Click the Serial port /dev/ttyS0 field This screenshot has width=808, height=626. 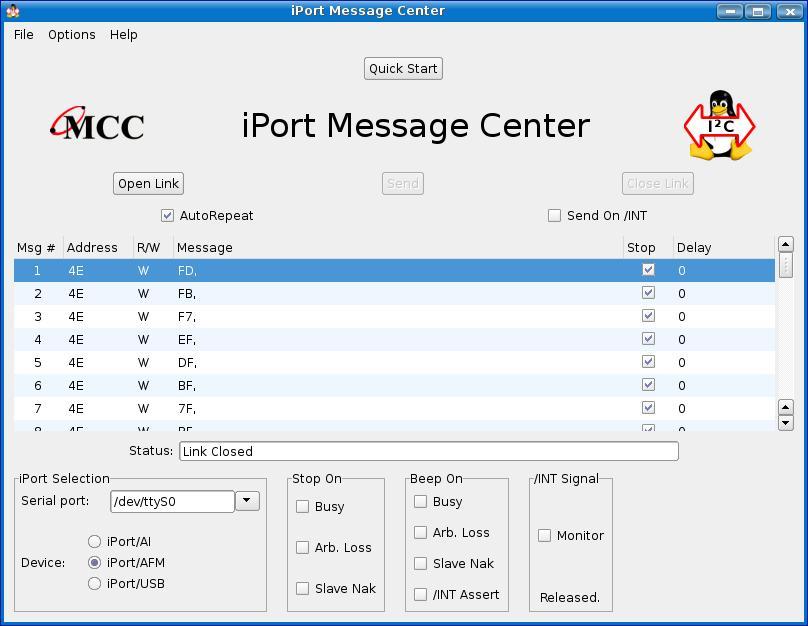(173, 501)
